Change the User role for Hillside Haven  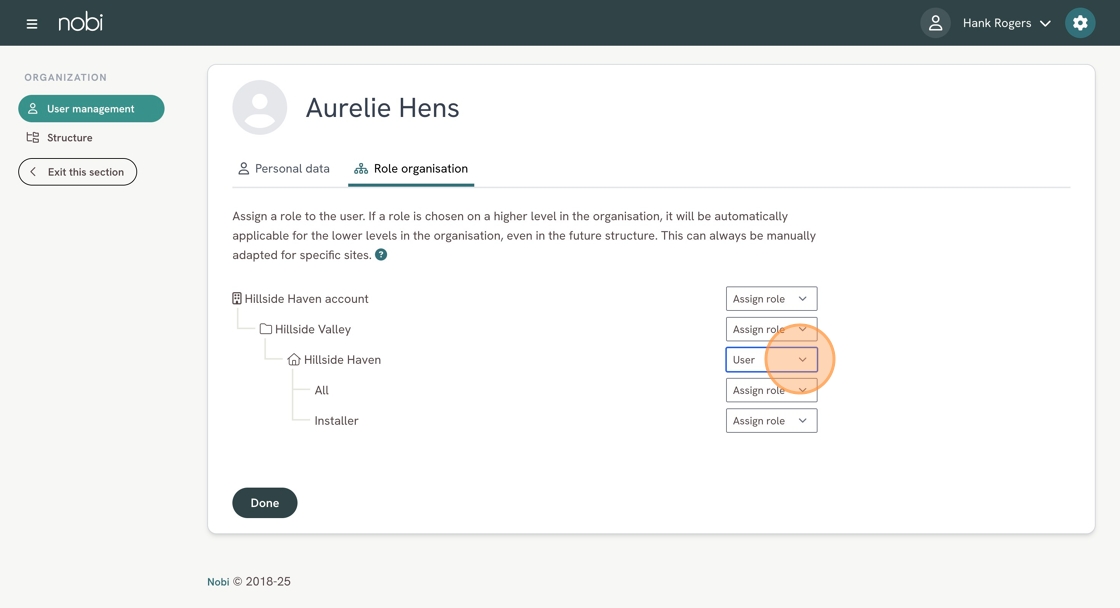[771, 360]
